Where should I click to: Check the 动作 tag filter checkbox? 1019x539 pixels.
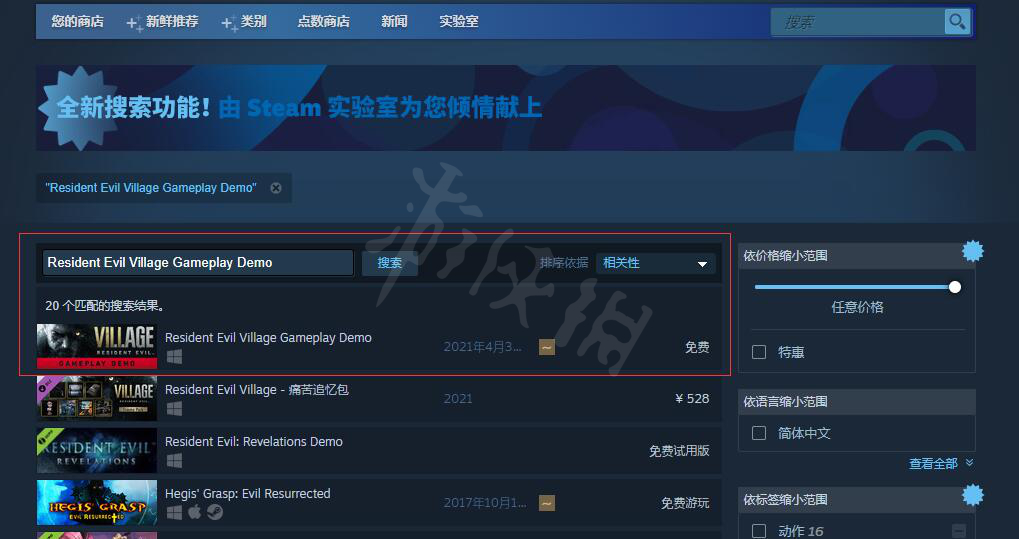click(759, 531)
